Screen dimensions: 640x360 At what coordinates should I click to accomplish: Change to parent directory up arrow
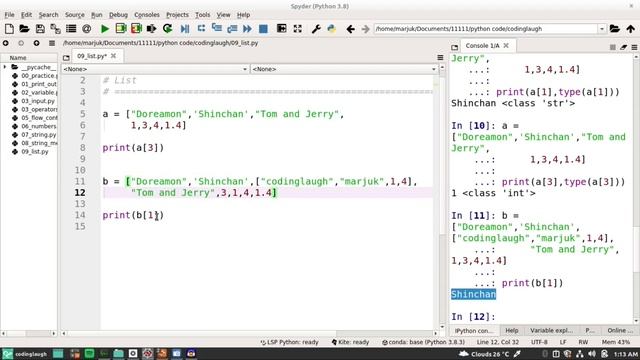coord(631,29)
